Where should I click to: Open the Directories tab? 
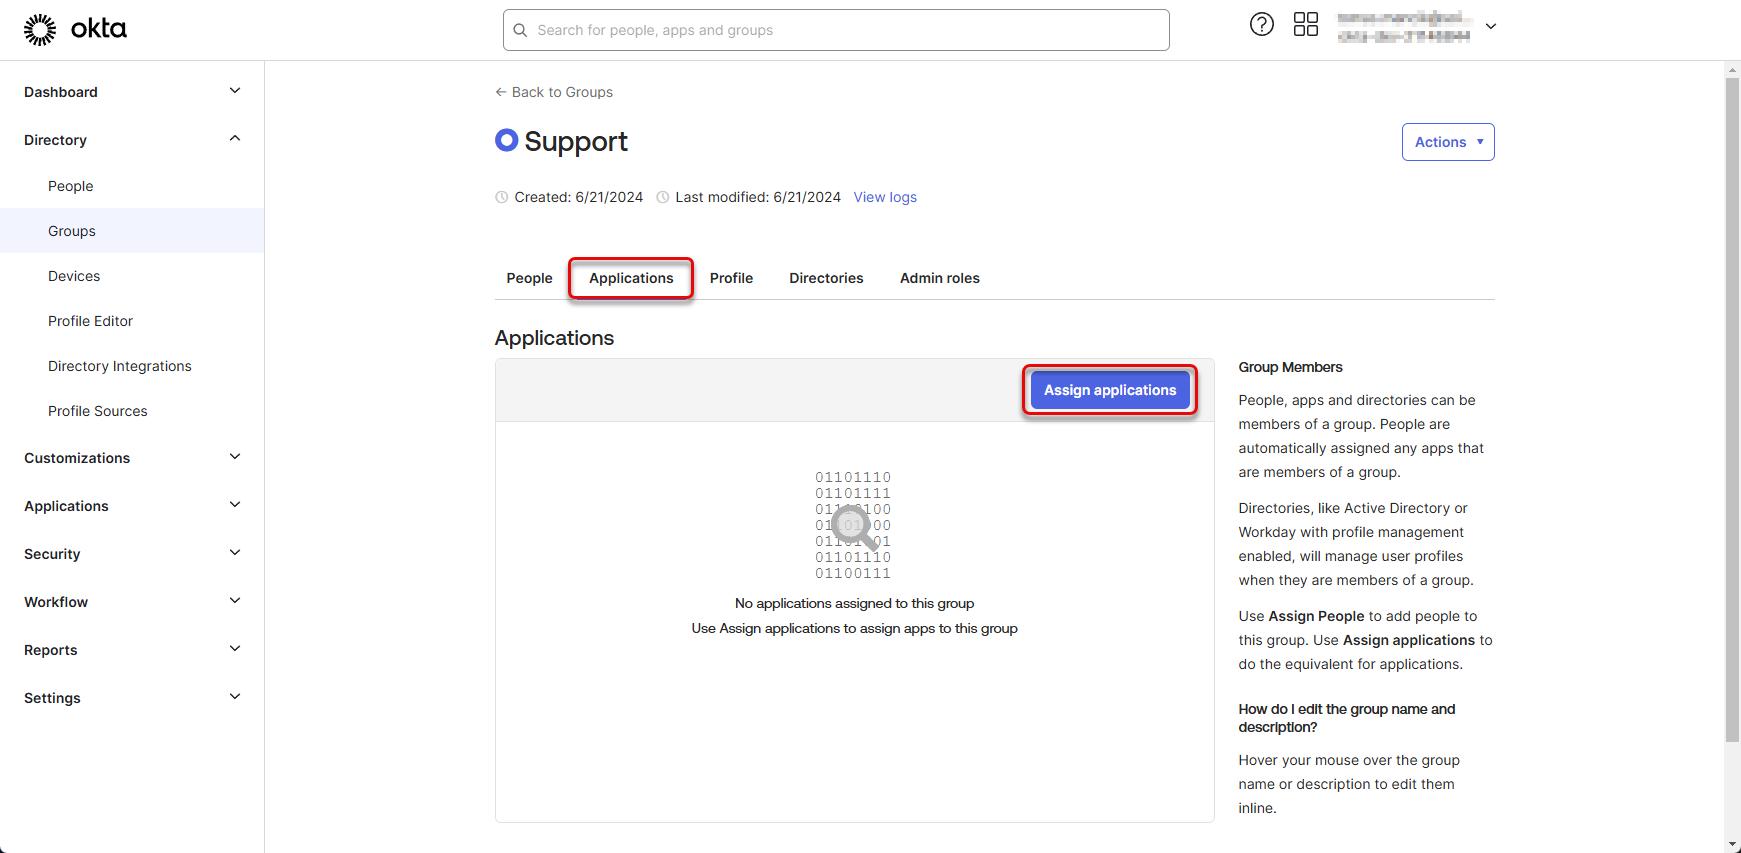click(x=825, y=278)
